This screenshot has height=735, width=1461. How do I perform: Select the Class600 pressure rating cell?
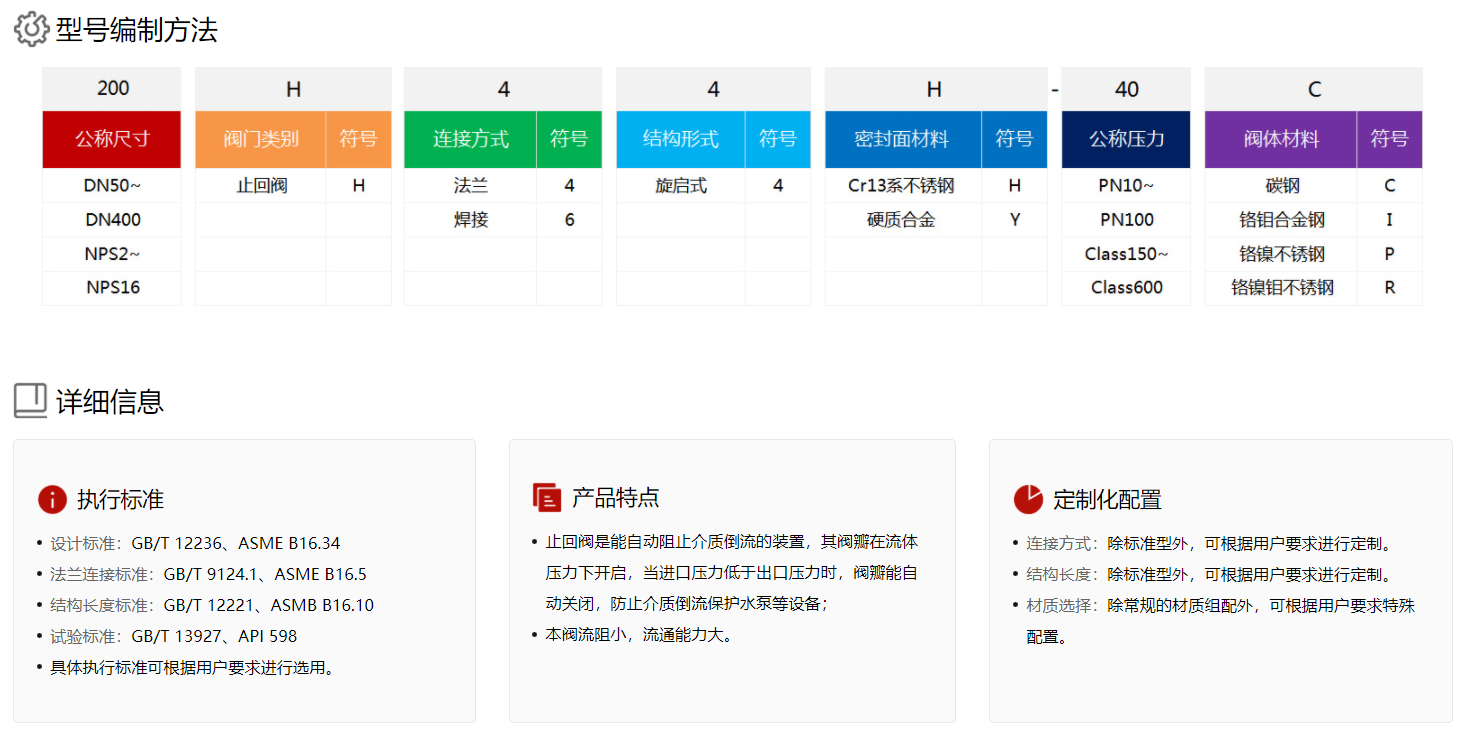point(1125,287)
